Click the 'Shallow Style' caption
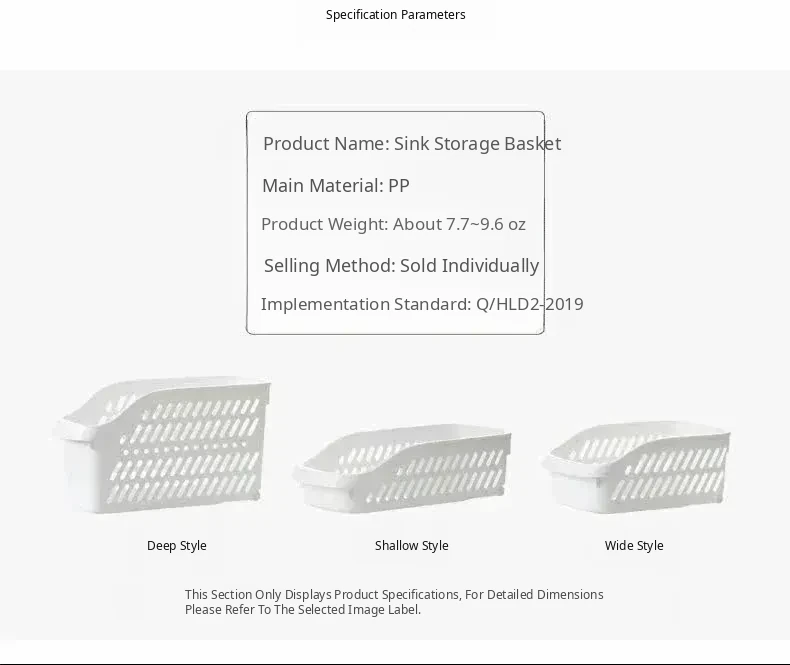Viewport: 790px width, 665px height. coord(411,546)
